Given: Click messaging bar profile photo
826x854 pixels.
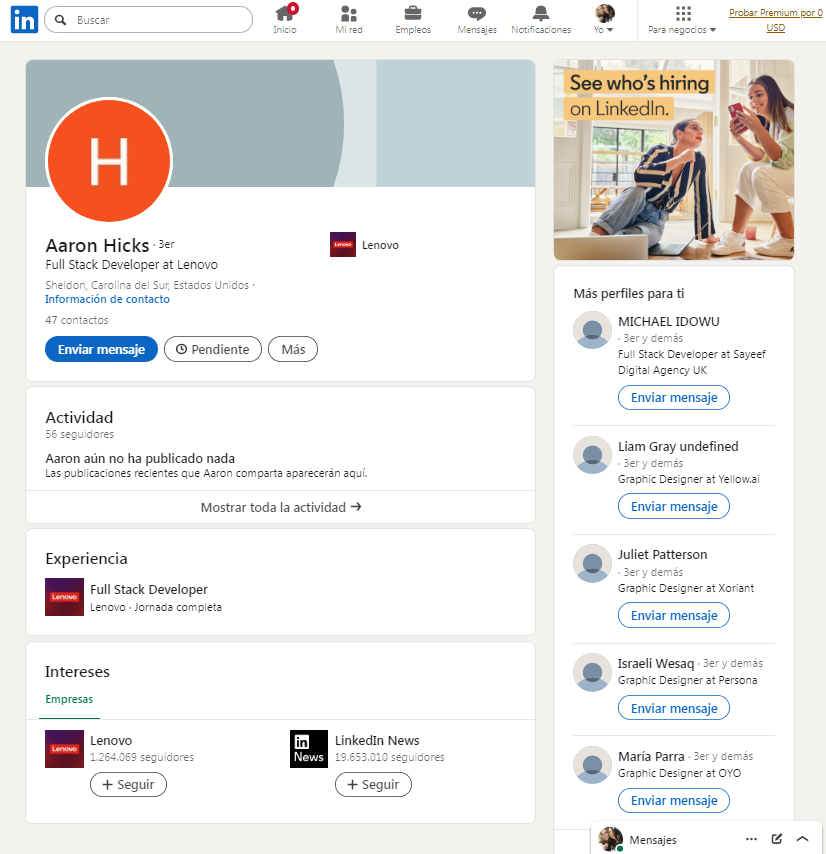Looking at the screenshot, I should 610,839.
